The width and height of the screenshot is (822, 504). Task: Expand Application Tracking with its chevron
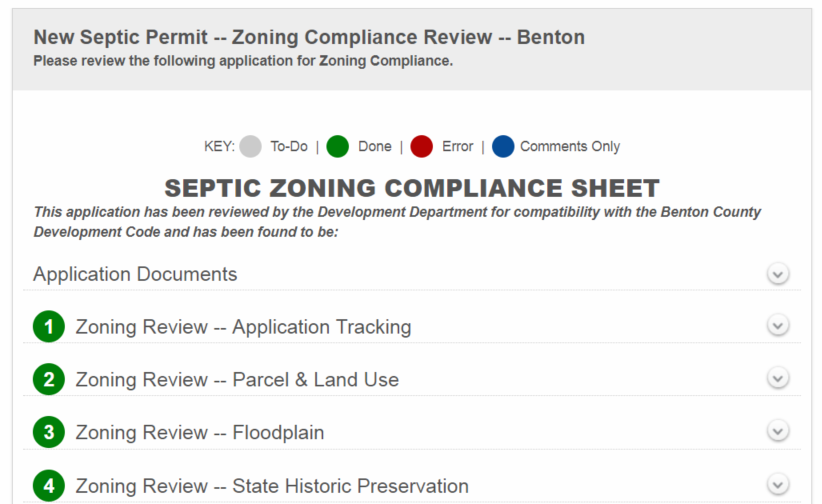(x=777, y=326)
